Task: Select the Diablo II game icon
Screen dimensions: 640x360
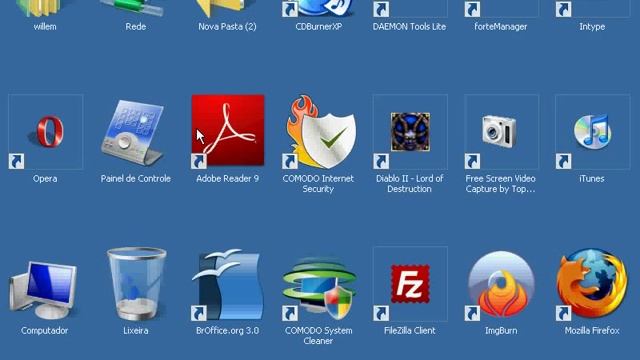Action: [410, 131]
